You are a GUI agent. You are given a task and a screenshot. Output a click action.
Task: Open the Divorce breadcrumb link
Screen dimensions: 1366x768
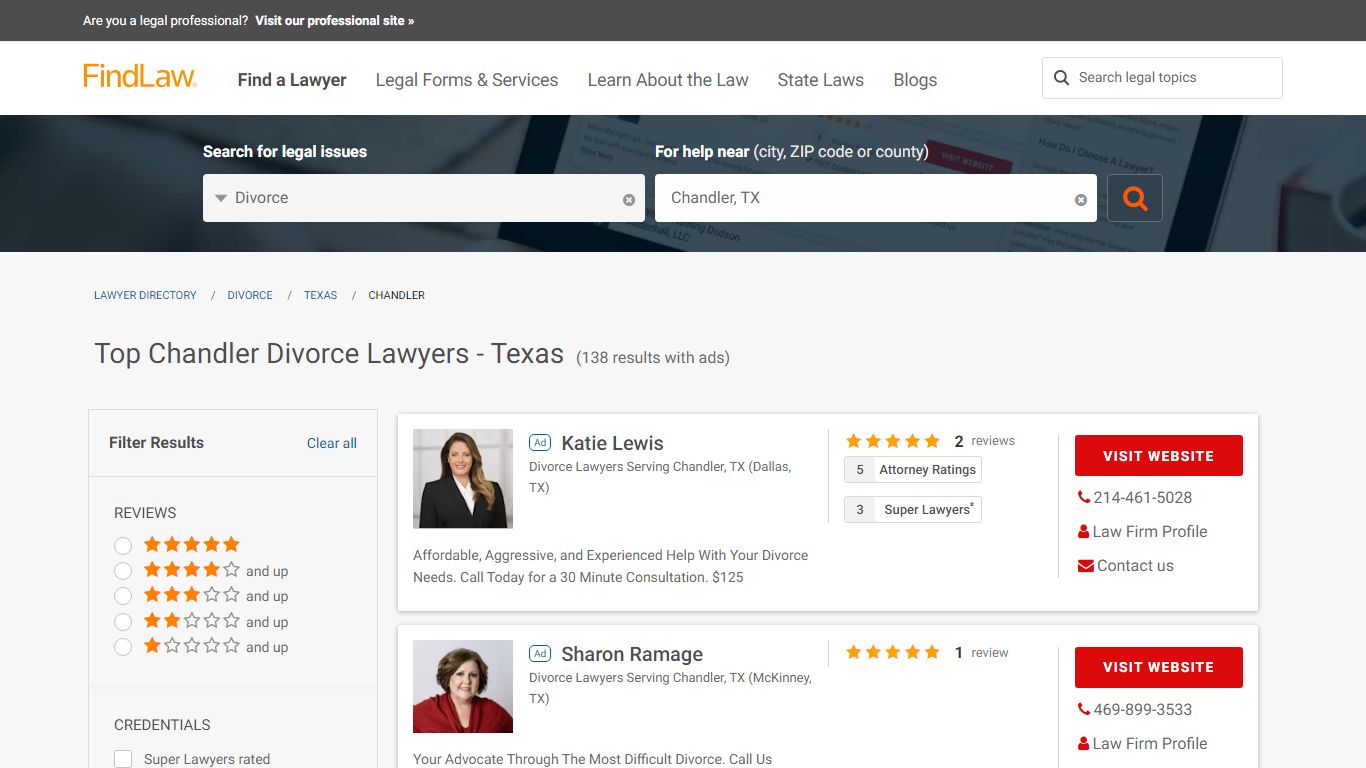[250, 295]
